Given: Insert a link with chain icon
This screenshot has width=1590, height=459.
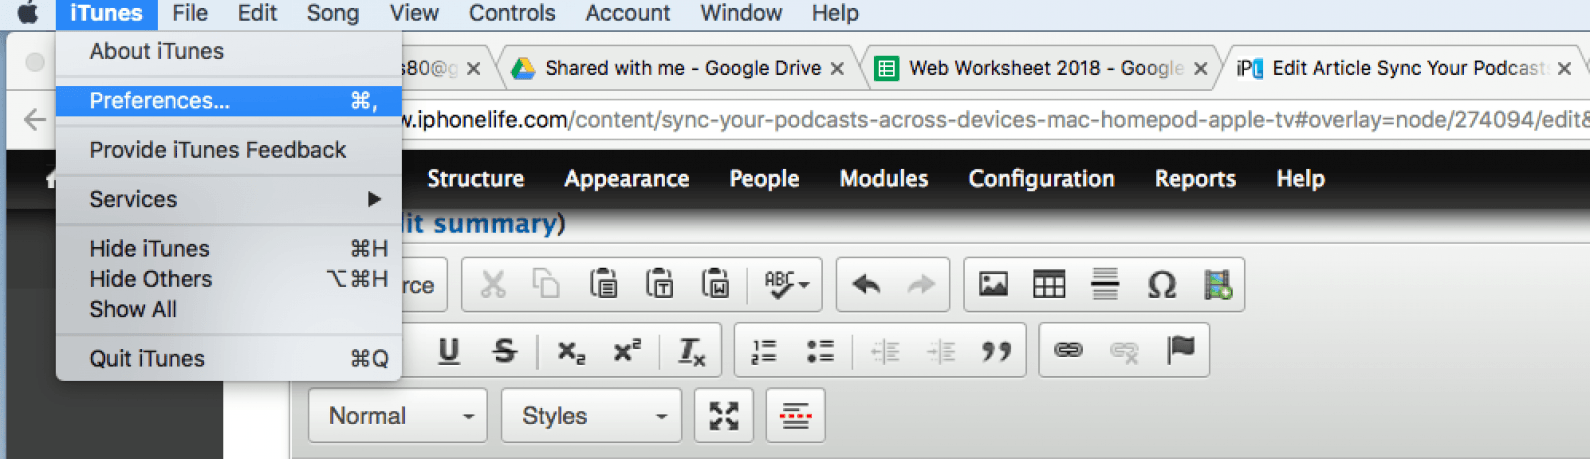Looking at the screenshot, I should pyautogui.click(x=1068, y=351).
